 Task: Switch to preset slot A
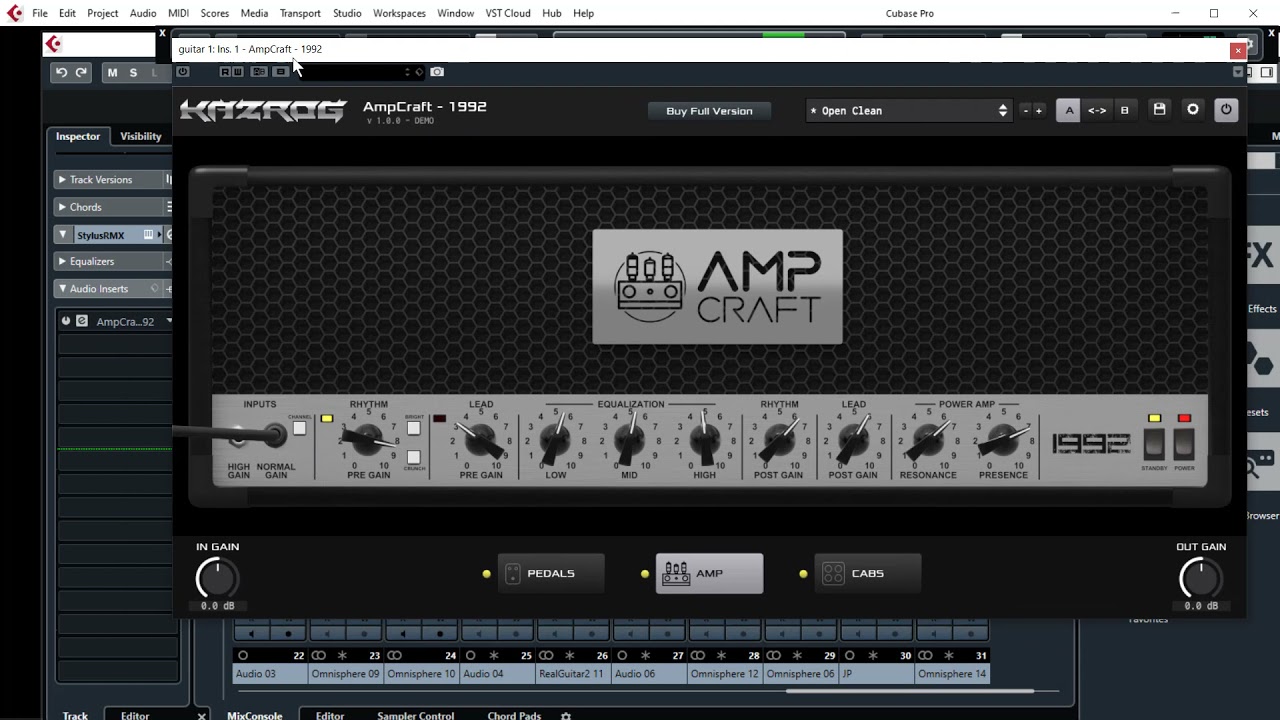point(1069,111)
